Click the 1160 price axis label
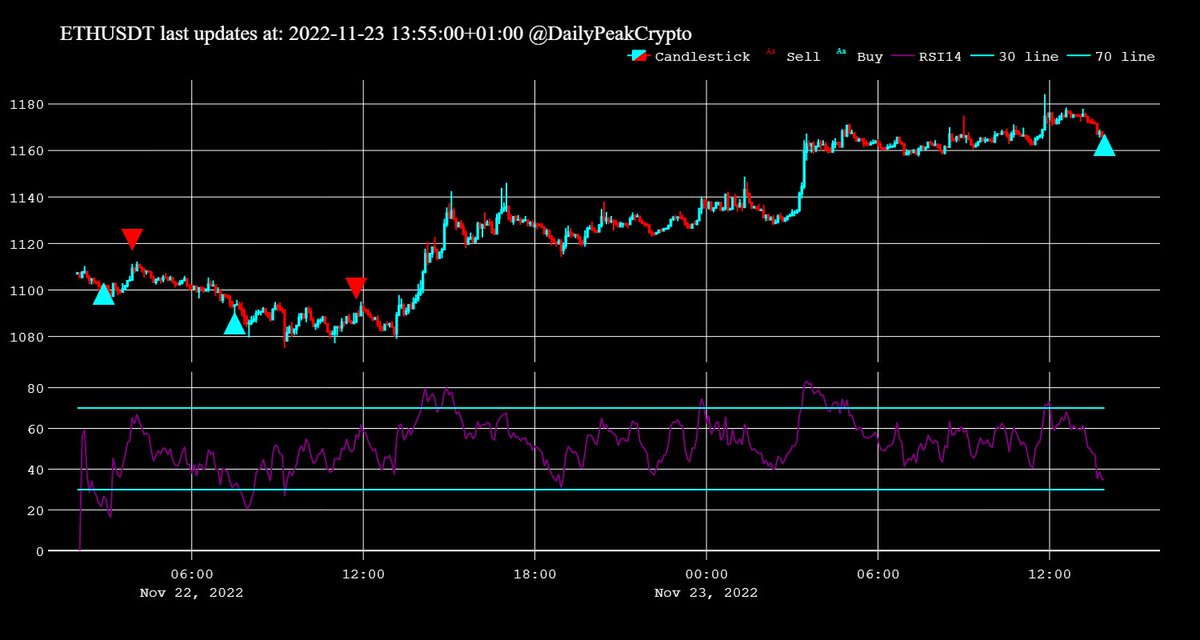 pos(28,151)
